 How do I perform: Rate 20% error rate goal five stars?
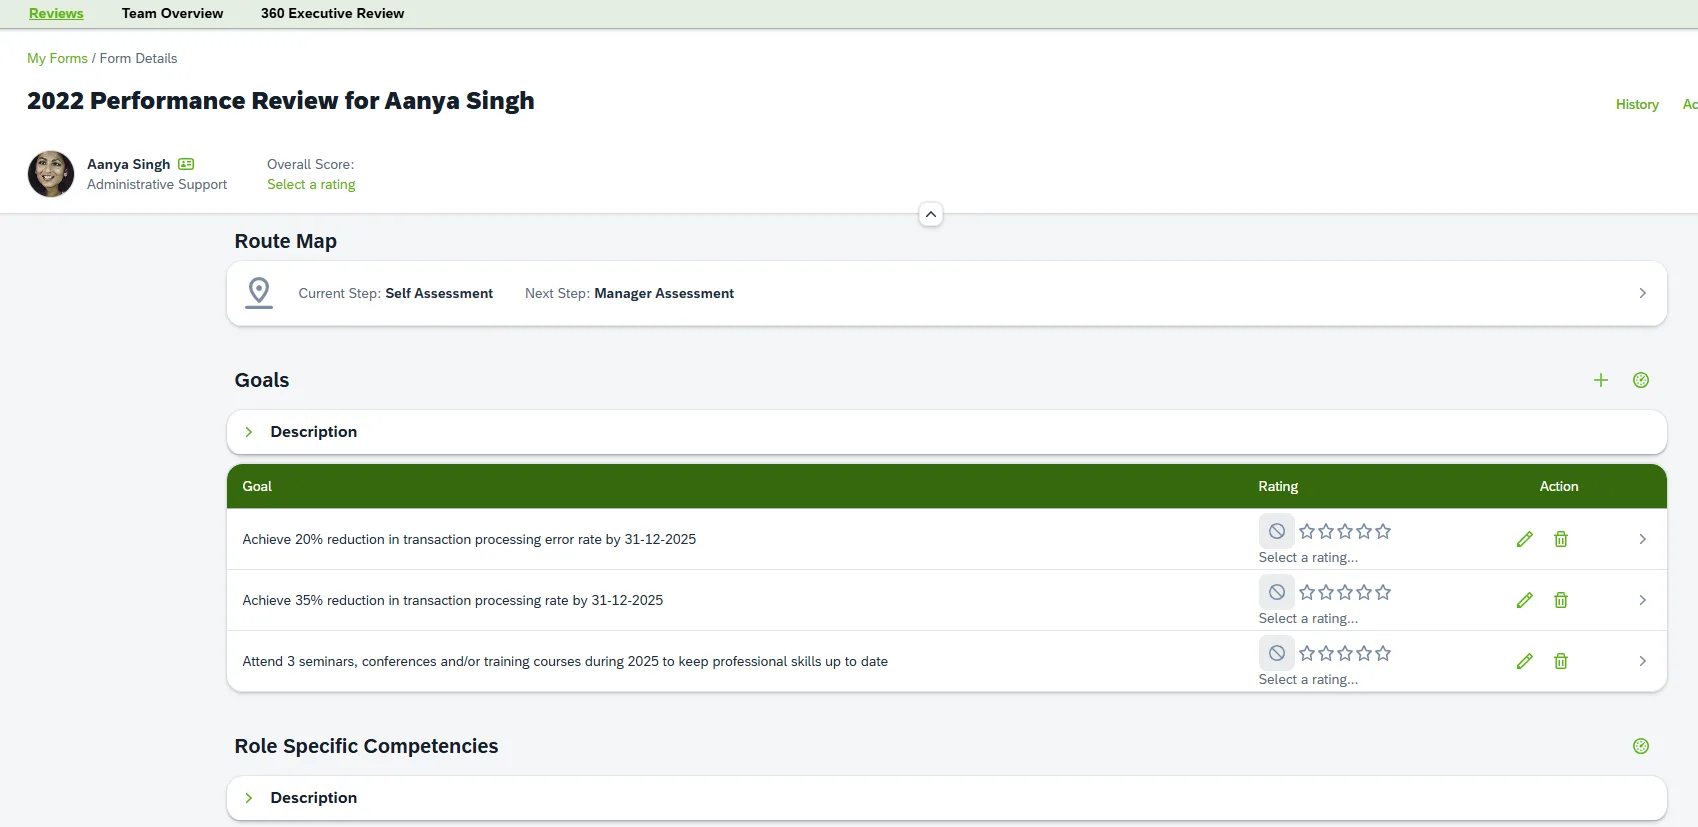click(1383, 531)
